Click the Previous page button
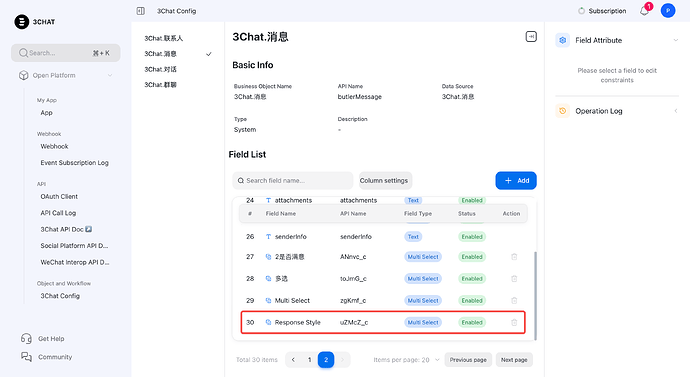The height and width of the screenshot is (377, 690). pyautogui.click(x=468, y=360)
